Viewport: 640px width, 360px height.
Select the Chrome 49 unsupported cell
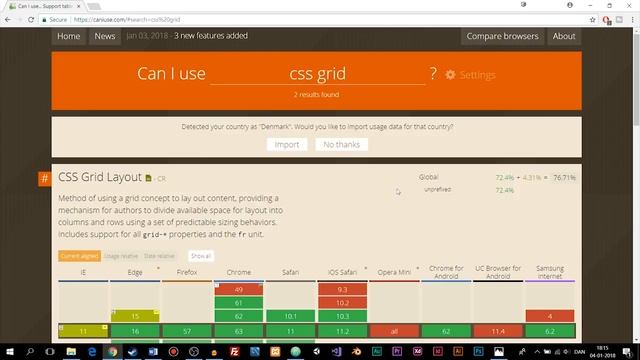click(x=239, y=289)
